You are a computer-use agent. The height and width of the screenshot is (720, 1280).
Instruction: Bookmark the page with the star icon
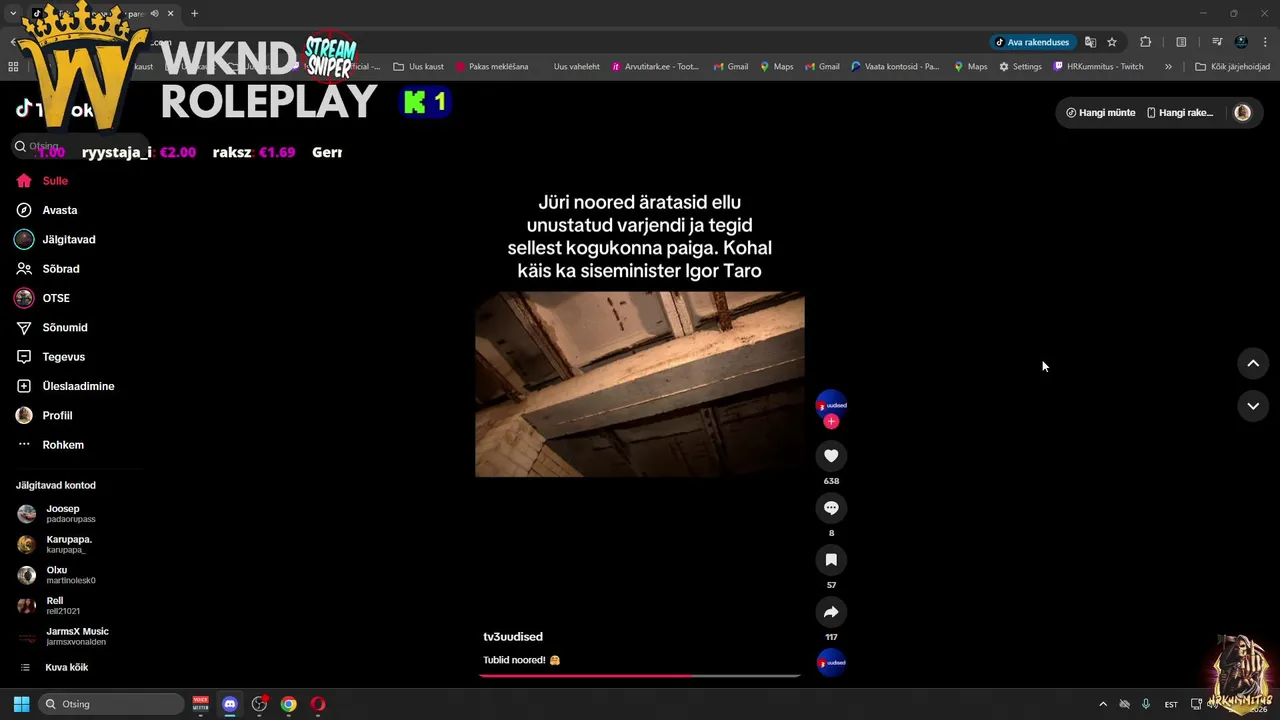pyautogui.click(x=1112, y=42)
